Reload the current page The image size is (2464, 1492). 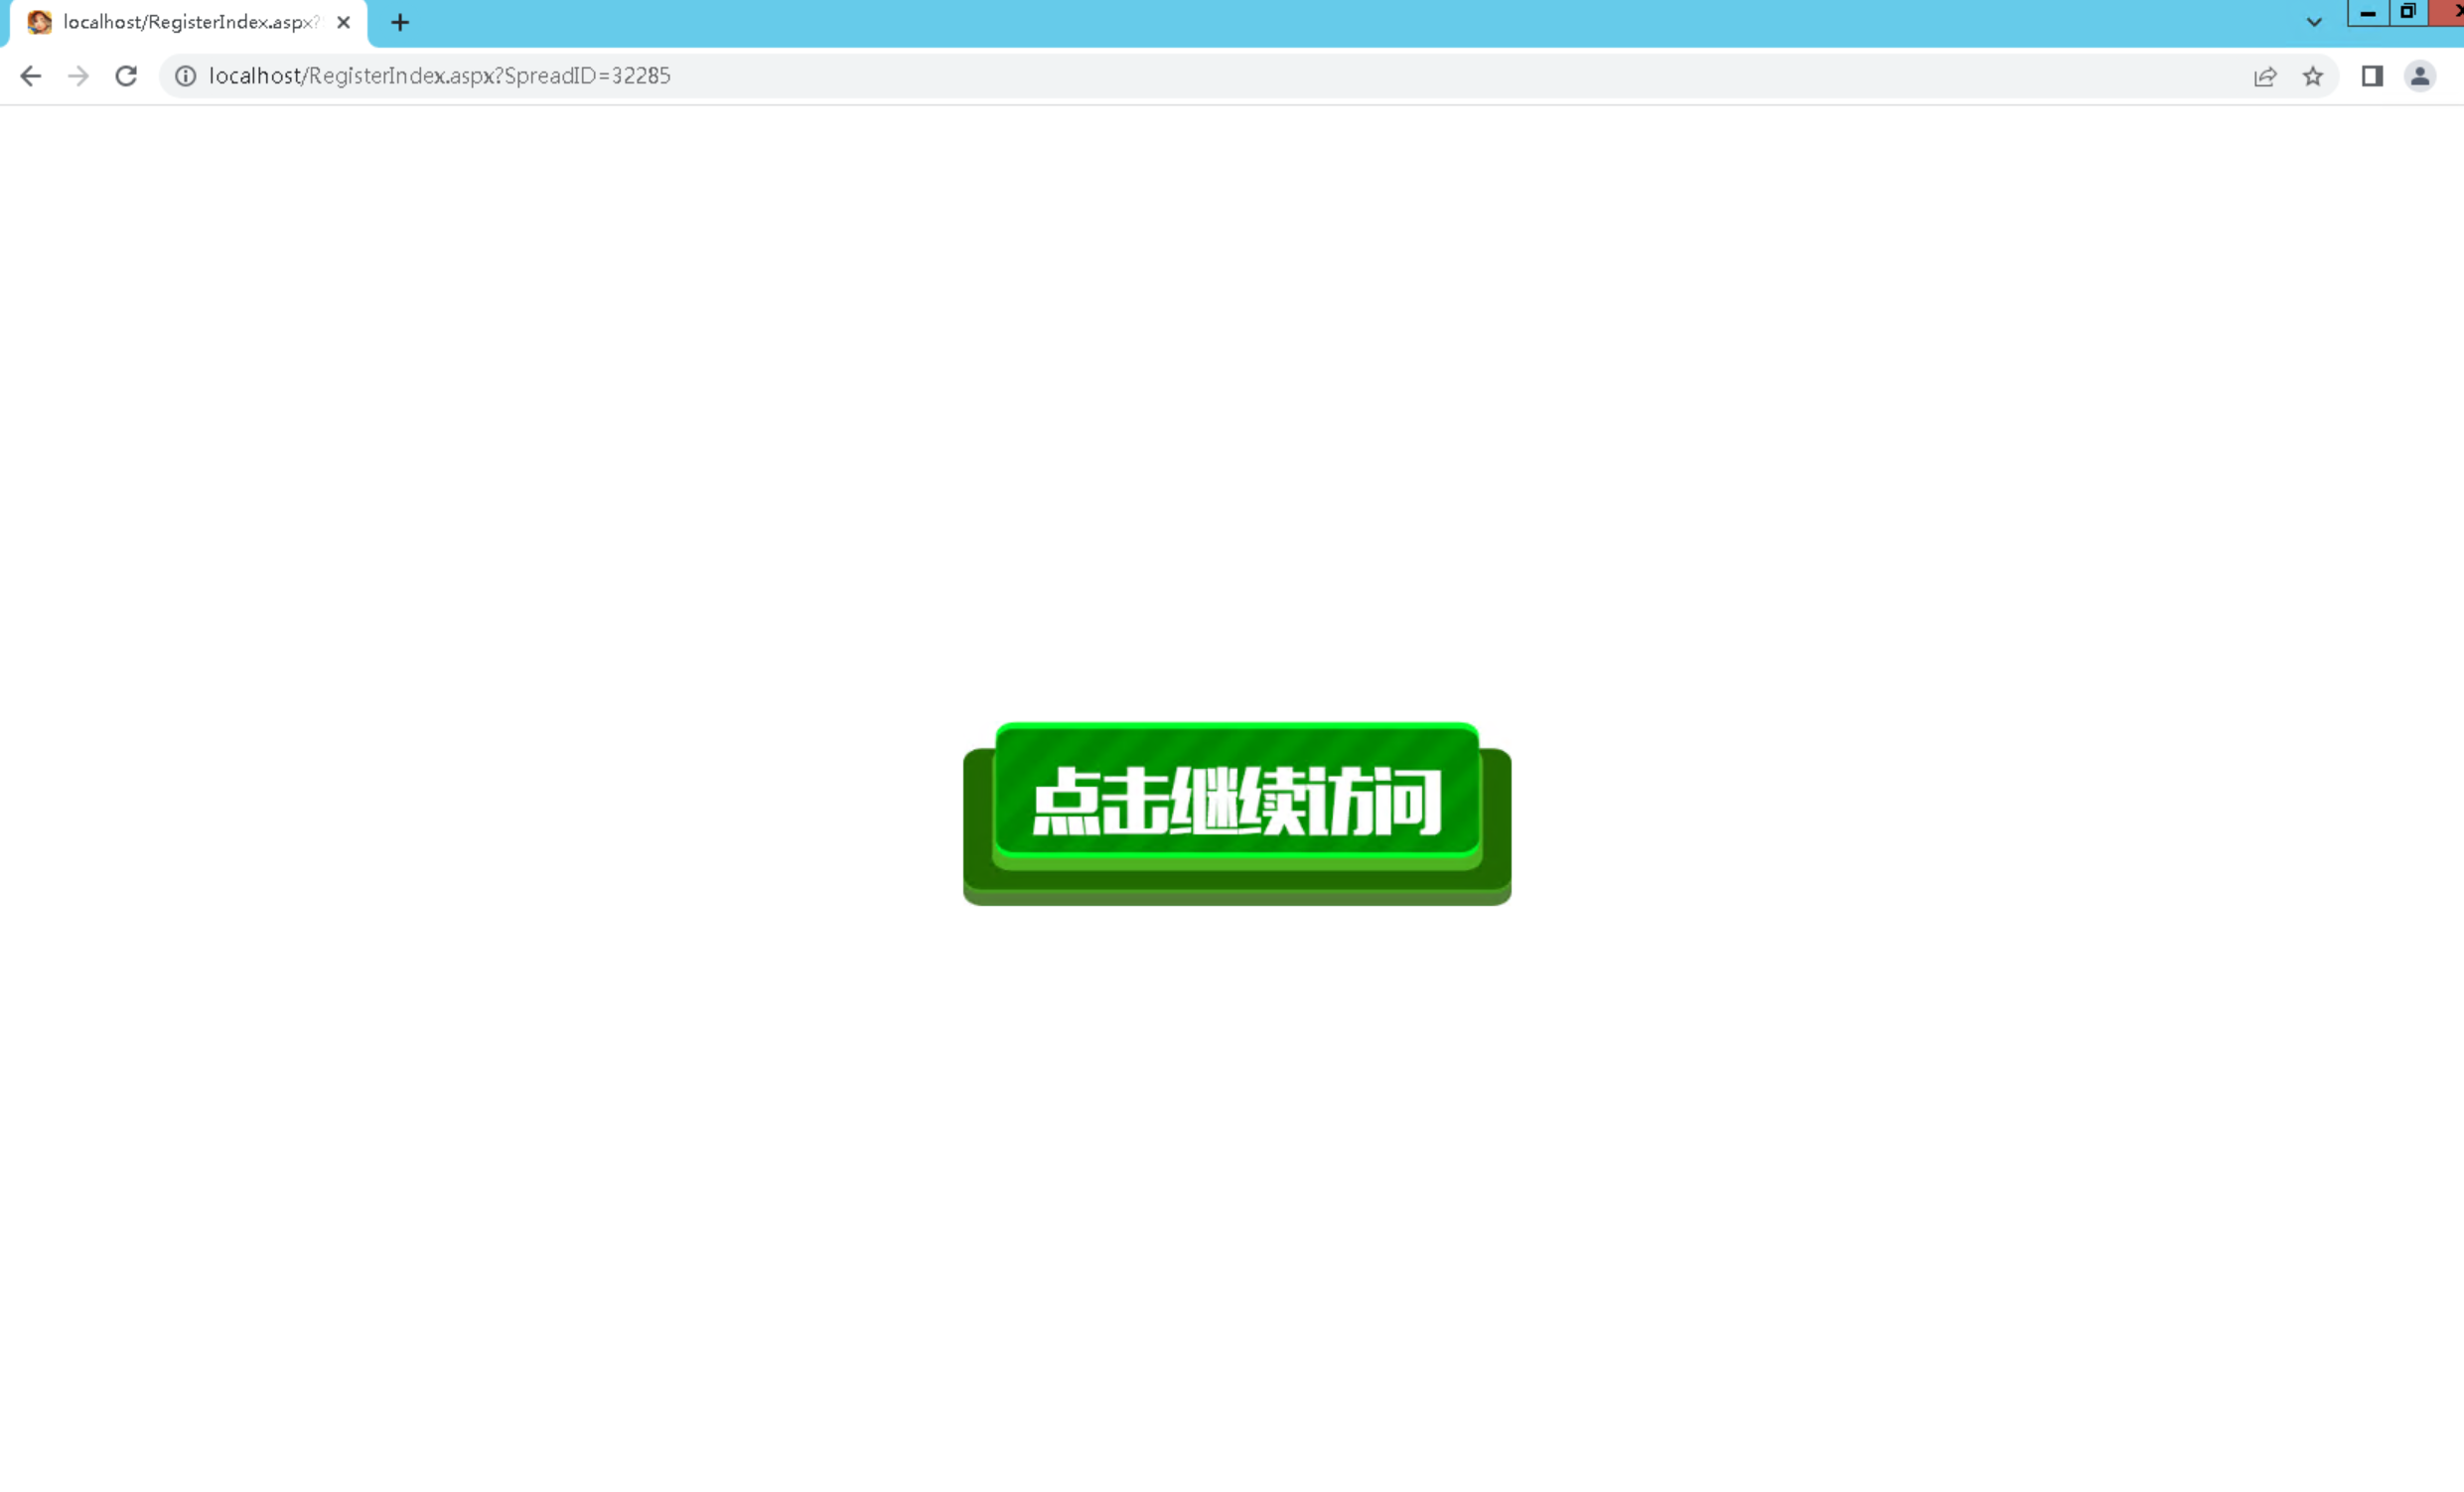point(126,76)
